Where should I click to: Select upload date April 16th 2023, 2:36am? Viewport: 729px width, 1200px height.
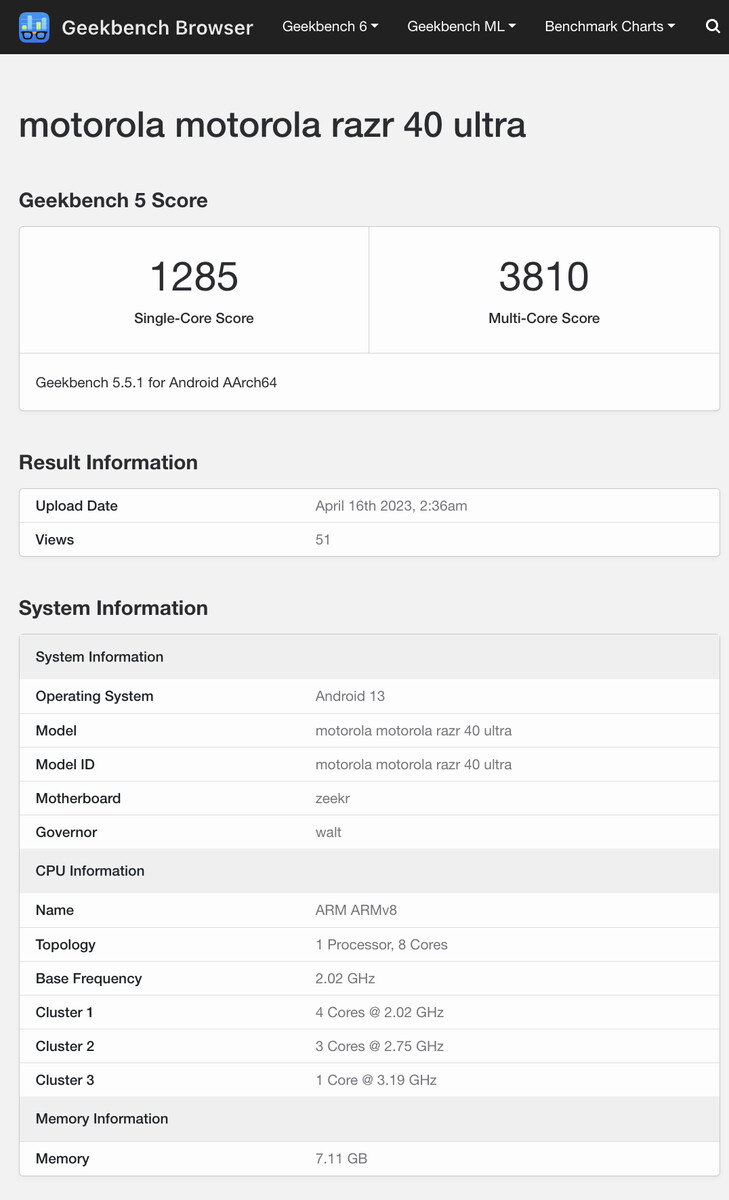tap(391, 506)
